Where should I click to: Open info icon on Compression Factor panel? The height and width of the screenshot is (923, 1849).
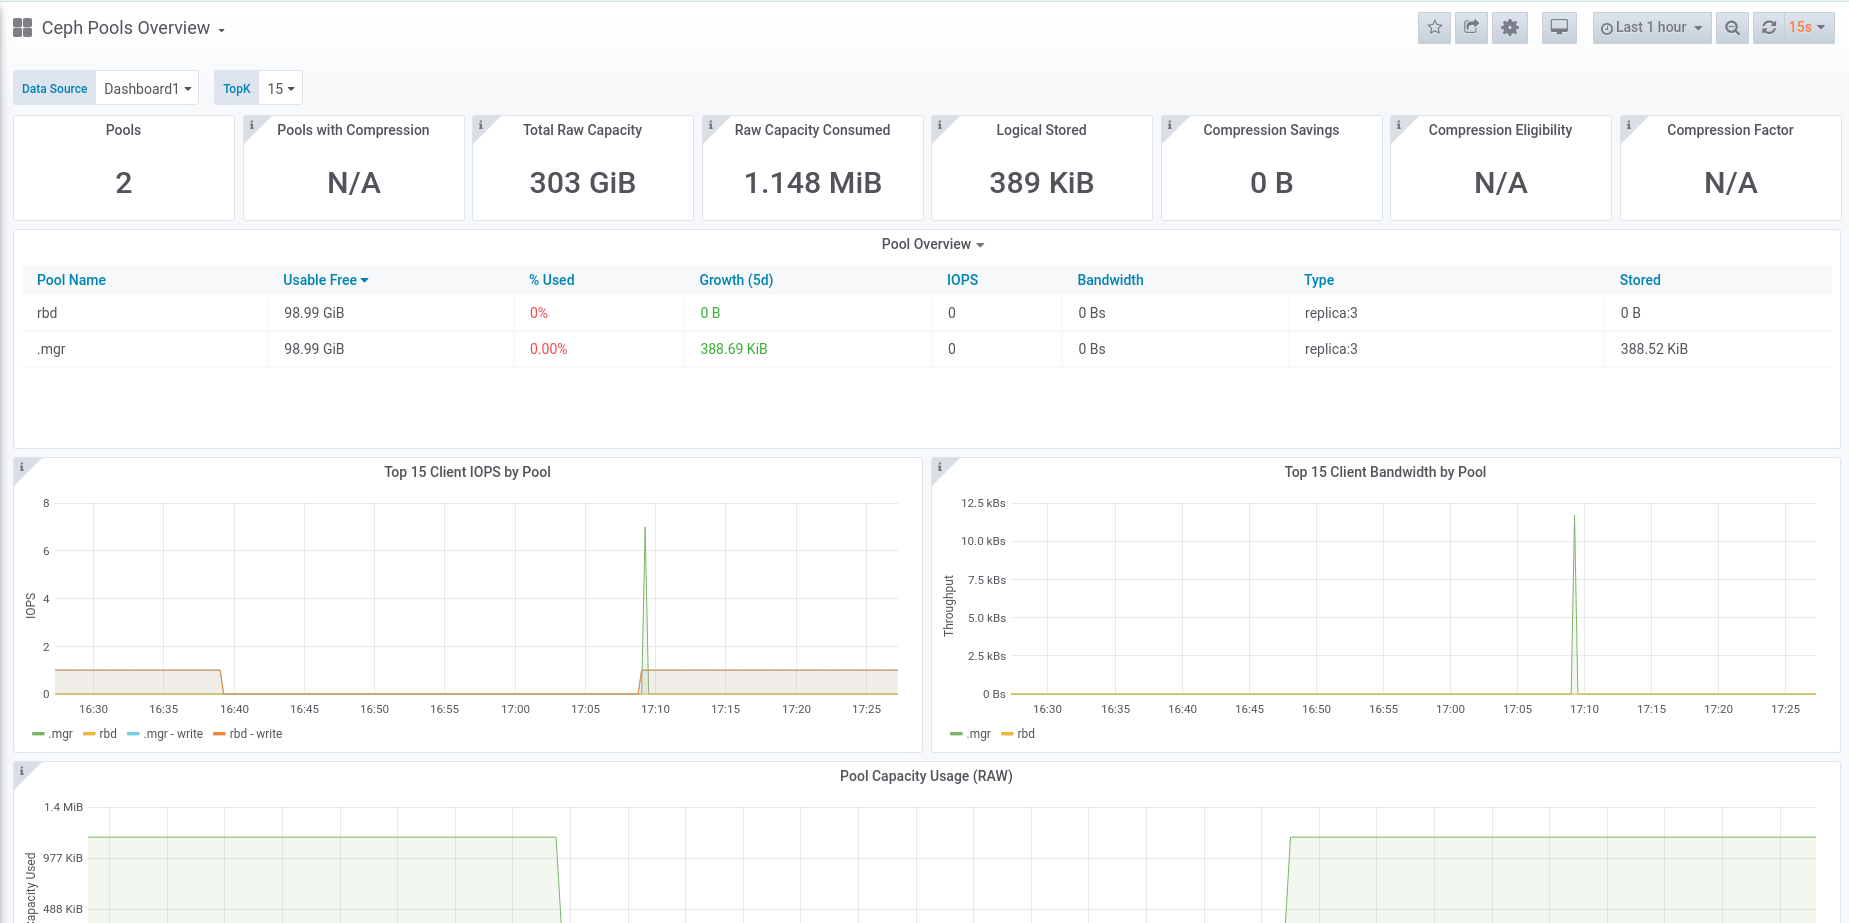pos(1629,125)
